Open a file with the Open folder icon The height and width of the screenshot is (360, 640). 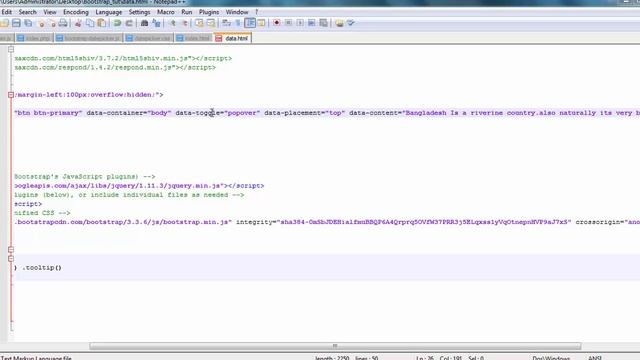tap(4, 23)
